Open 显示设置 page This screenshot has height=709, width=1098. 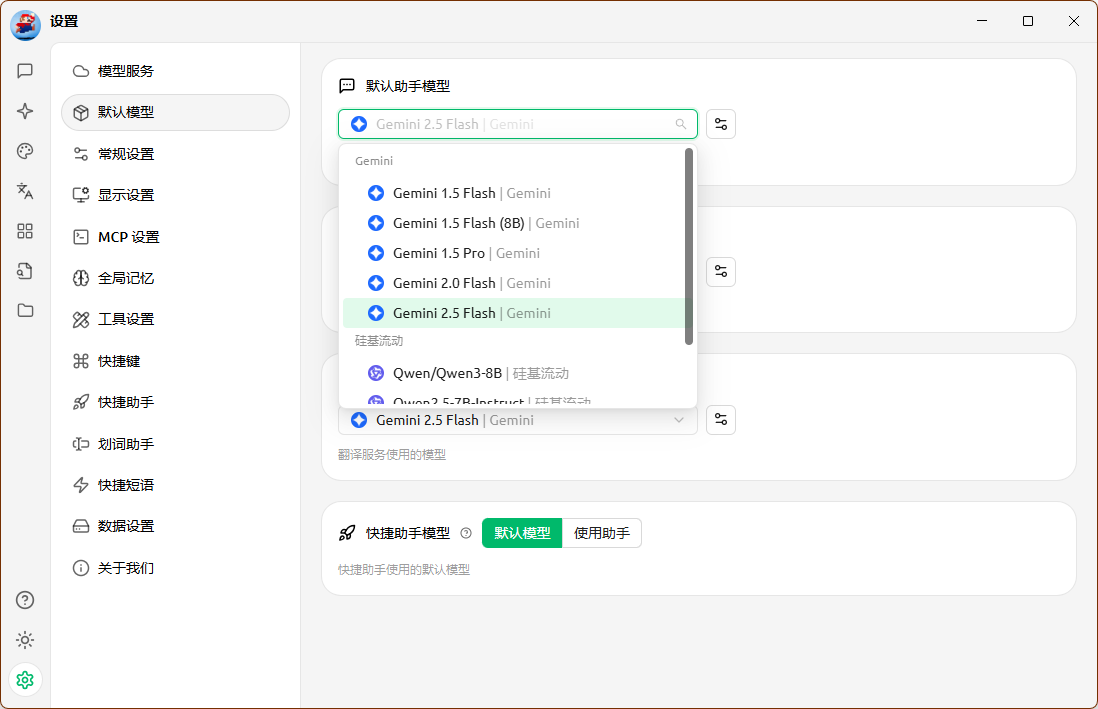click(175, 195)
